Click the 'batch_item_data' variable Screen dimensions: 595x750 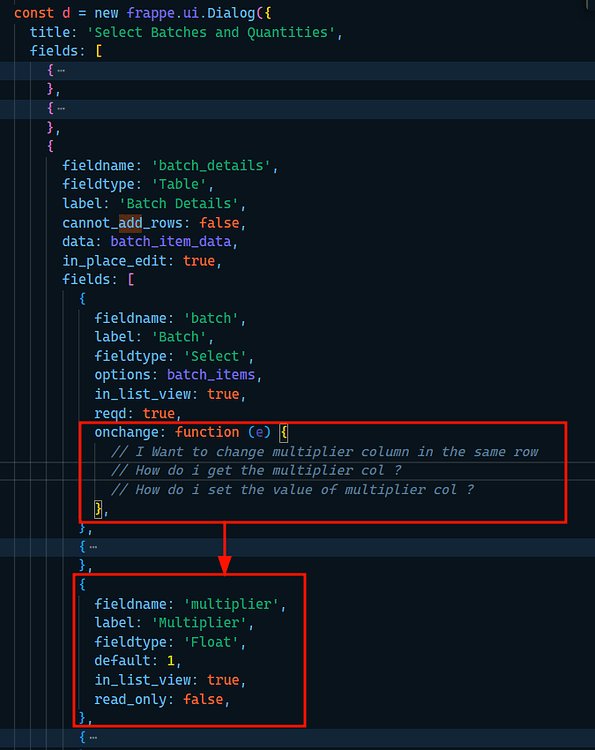pyautogui.click(x=171, y=242)
